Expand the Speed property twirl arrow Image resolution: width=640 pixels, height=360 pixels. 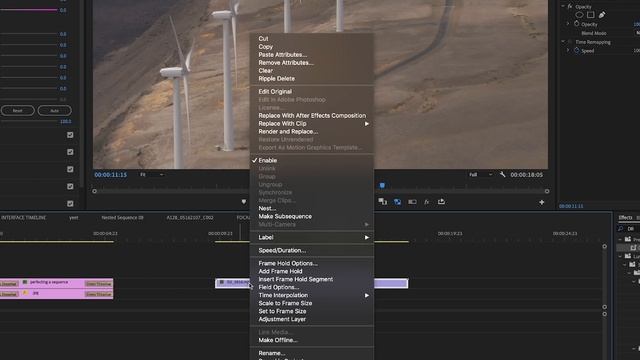(568, 51)
